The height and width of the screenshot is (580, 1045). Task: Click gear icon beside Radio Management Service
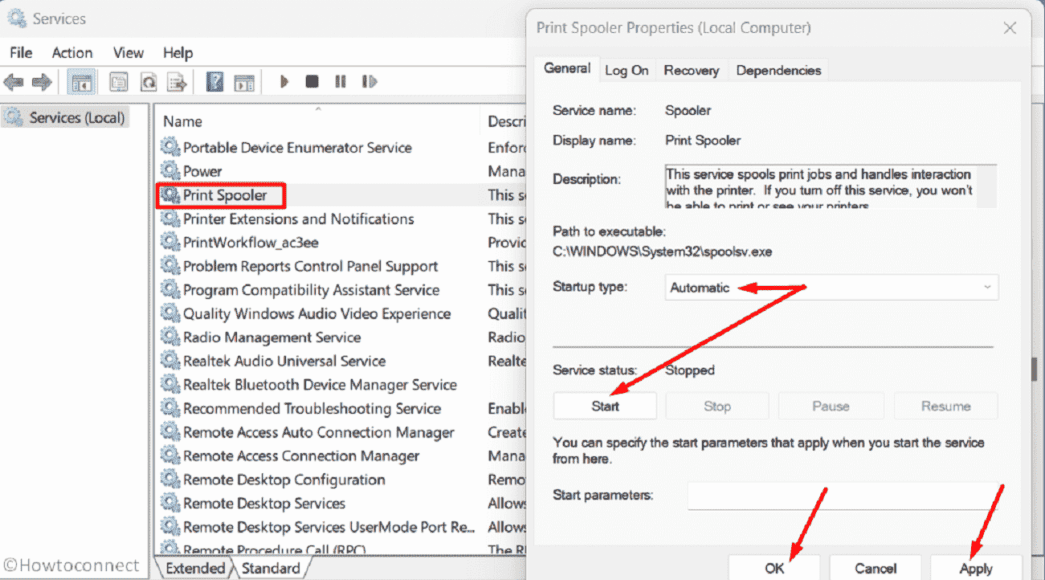pyautogui.click(x=171, y=336)
